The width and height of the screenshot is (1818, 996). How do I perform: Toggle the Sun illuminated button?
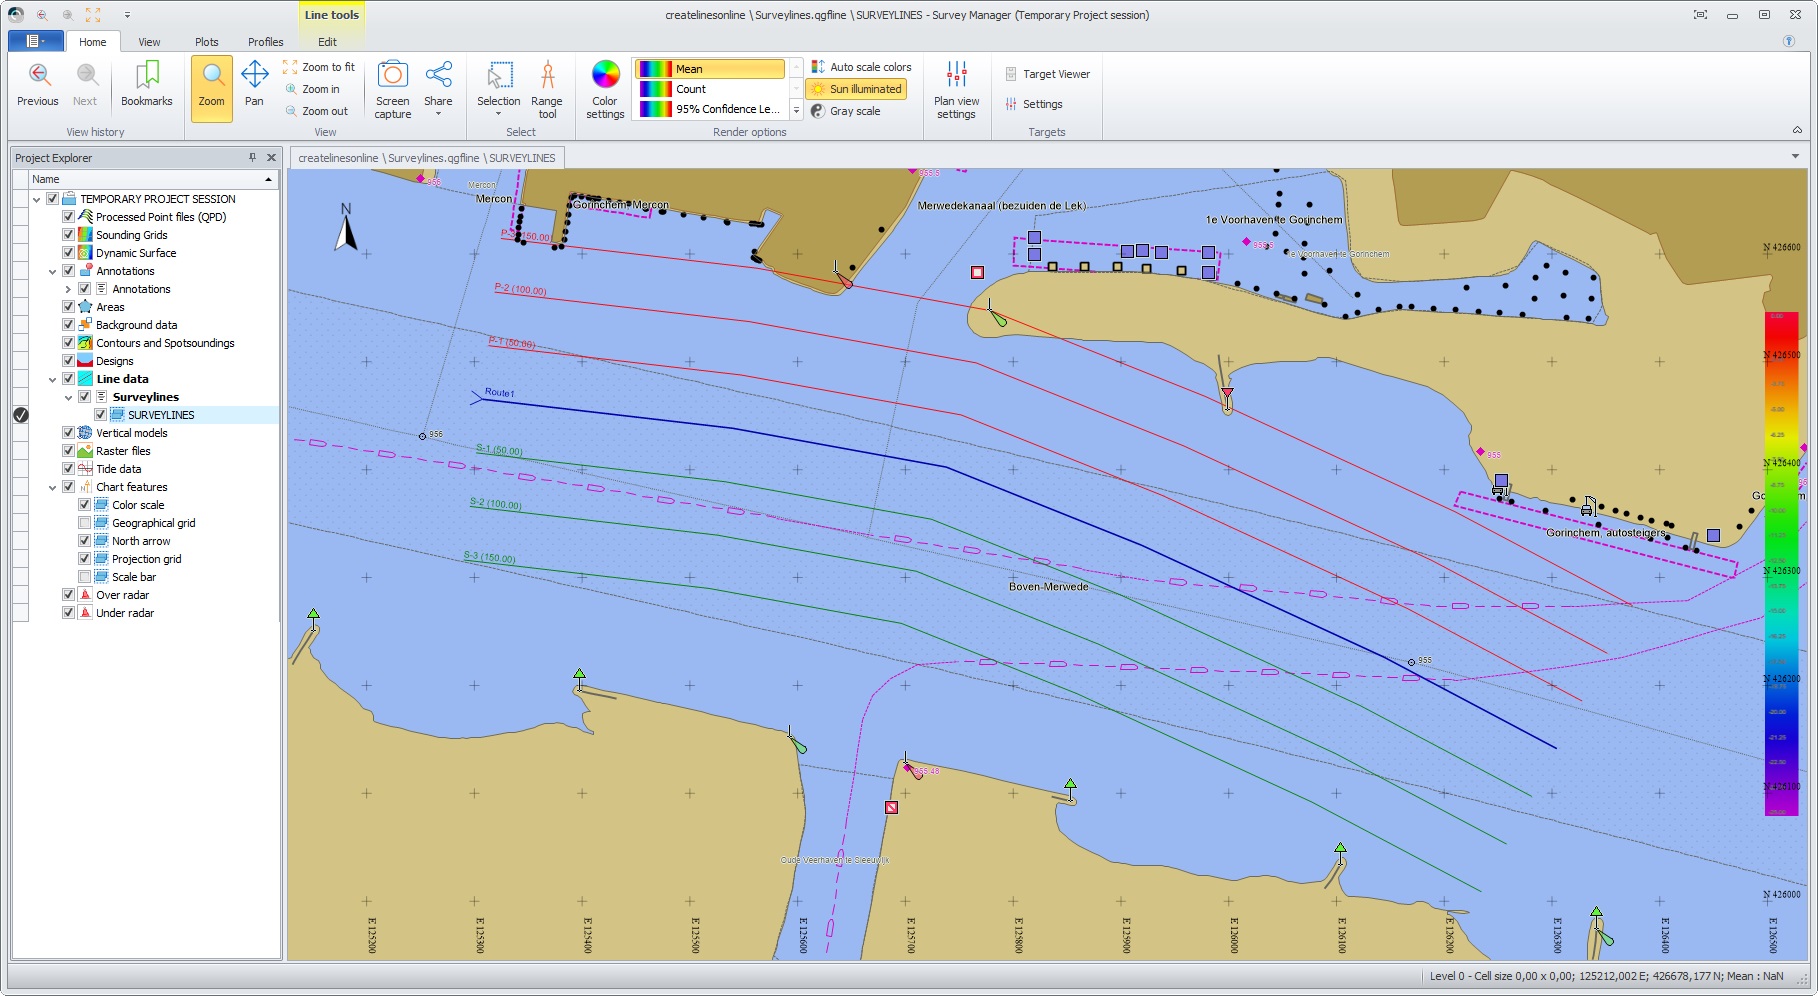[x=856, y=89]
